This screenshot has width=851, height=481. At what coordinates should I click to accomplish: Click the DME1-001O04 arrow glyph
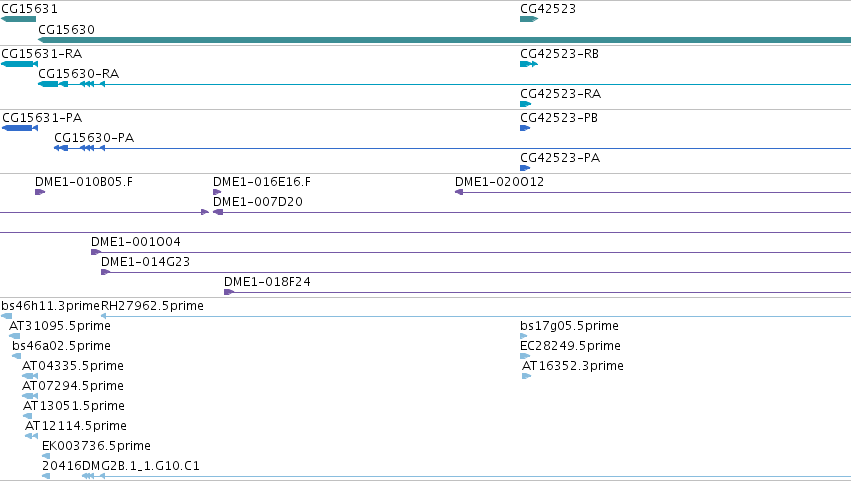[96, 252]
